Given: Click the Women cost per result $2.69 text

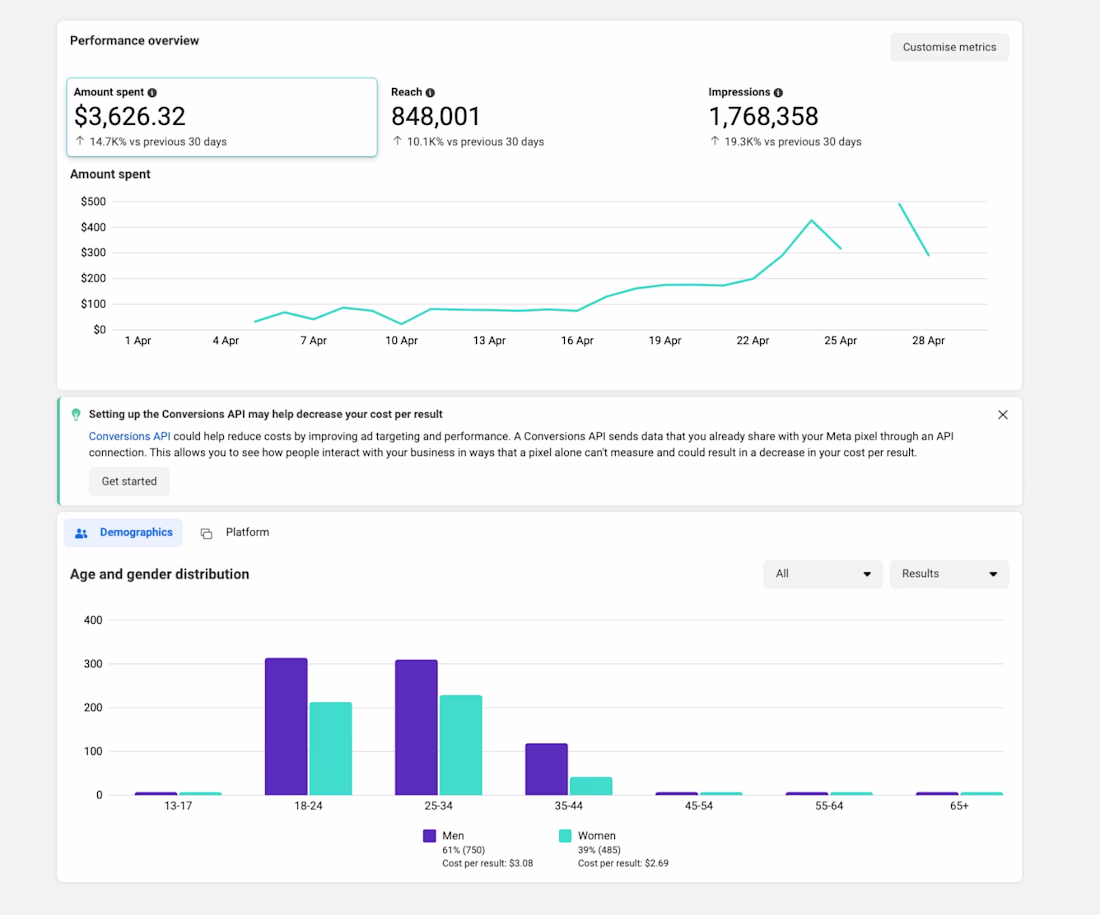Looking at the screenshot, I should tap(623, 864).
